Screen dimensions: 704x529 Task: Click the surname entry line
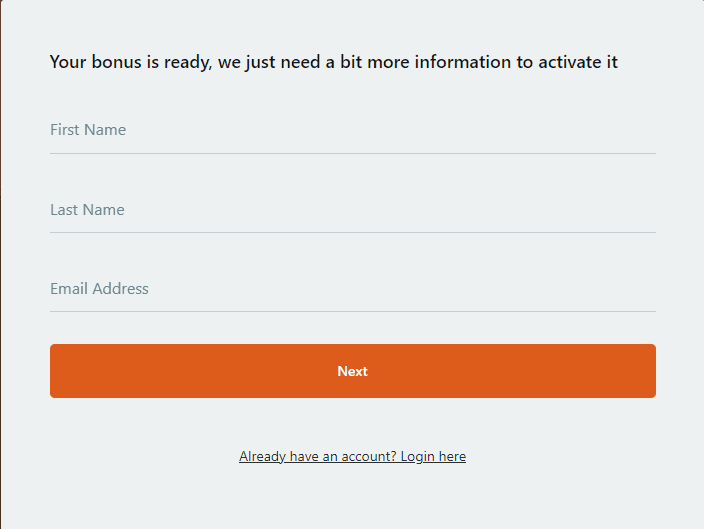pos(352,210)
